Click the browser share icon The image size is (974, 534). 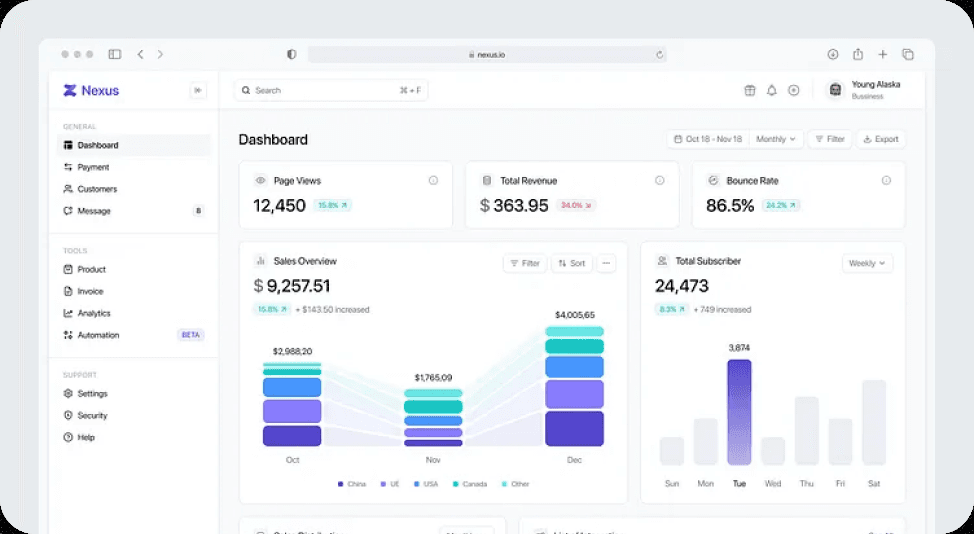point(858,54)
